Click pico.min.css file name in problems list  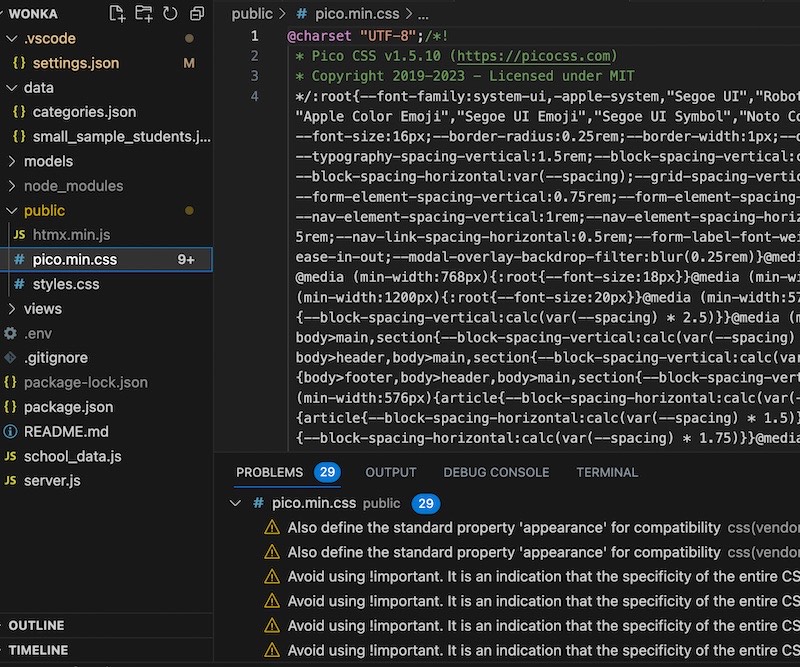[x=314, y=503]
